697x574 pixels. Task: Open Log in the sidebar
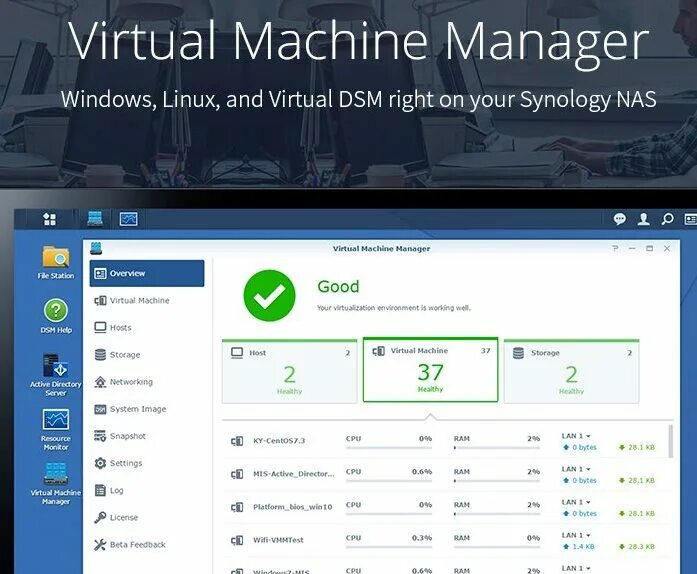click(147, 490)
